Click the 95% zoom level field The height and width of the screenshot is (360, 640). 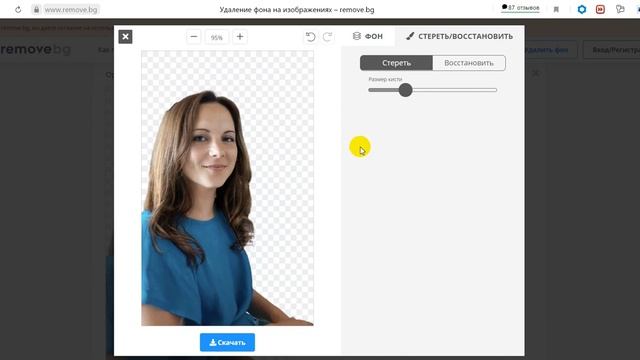217,37
